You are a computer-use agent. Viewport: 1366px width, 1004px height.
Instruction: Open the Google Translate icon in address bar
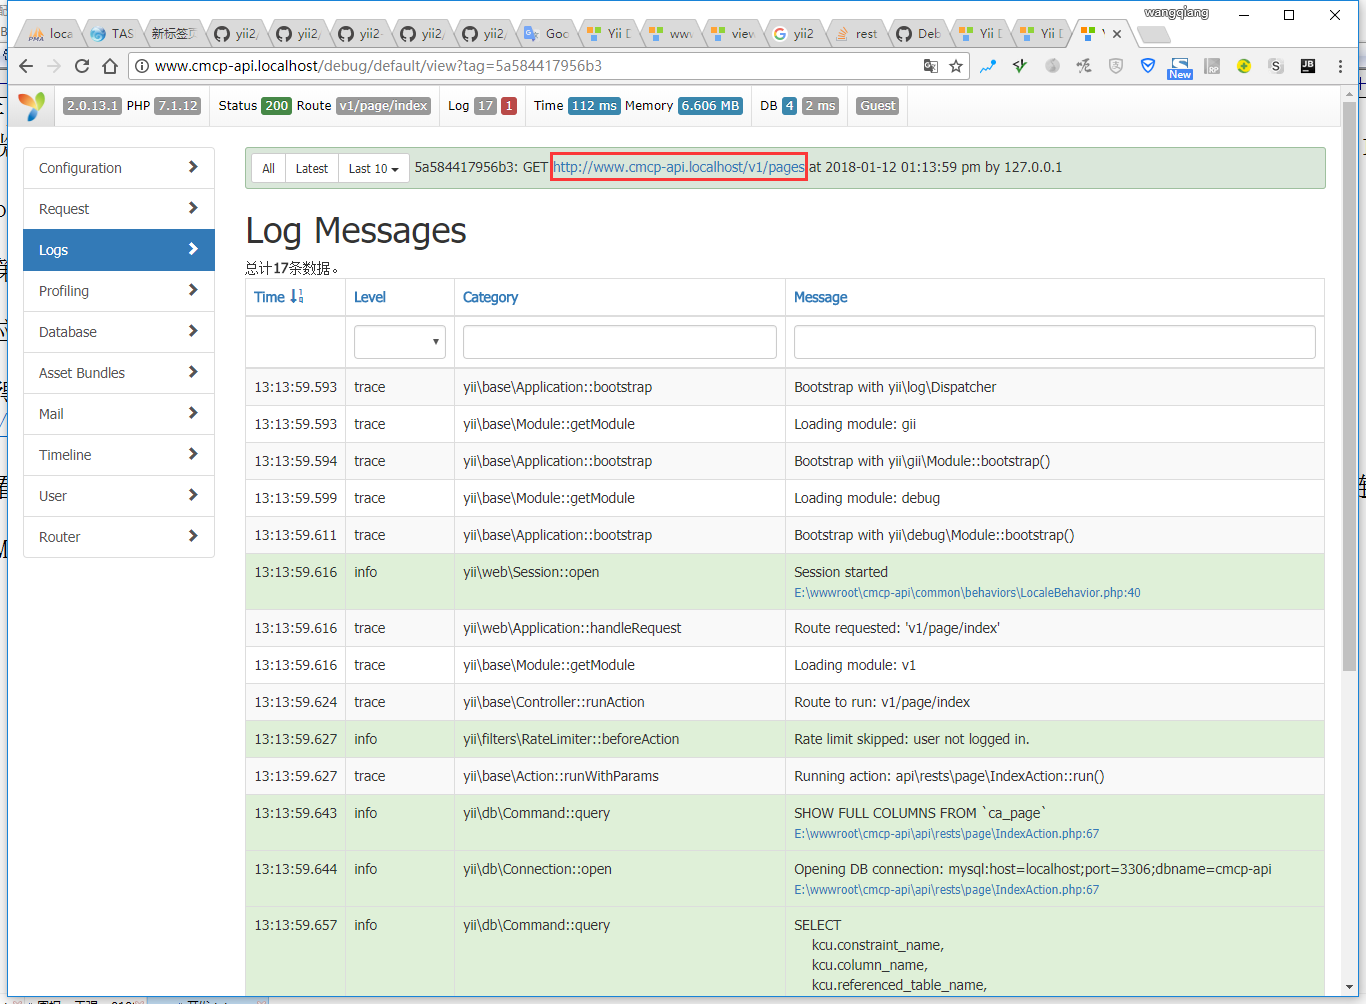[930, 66]
